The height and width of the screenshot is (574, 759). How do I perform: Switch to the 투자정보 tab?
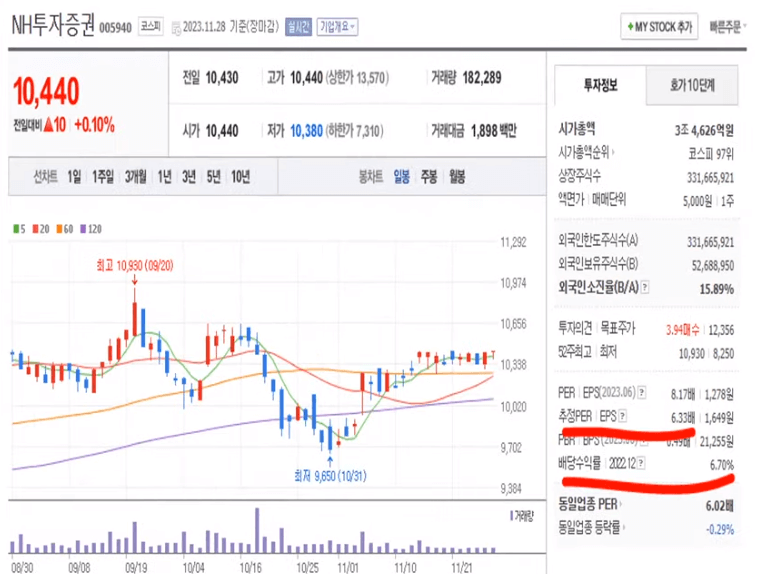(600, 86)
